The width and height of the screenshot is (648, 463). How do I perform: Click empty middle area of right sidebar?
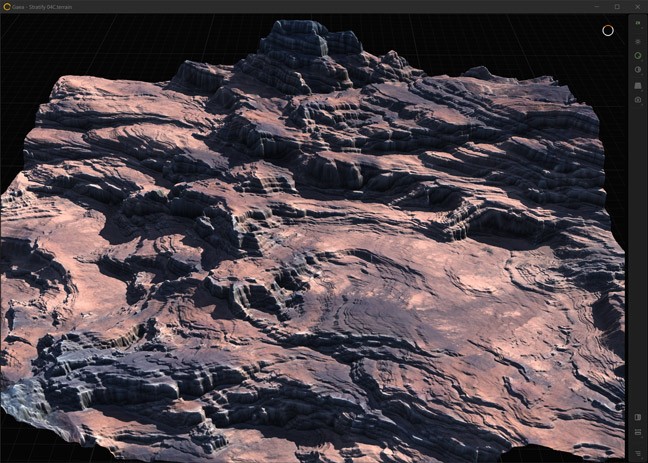click(638, 250)
